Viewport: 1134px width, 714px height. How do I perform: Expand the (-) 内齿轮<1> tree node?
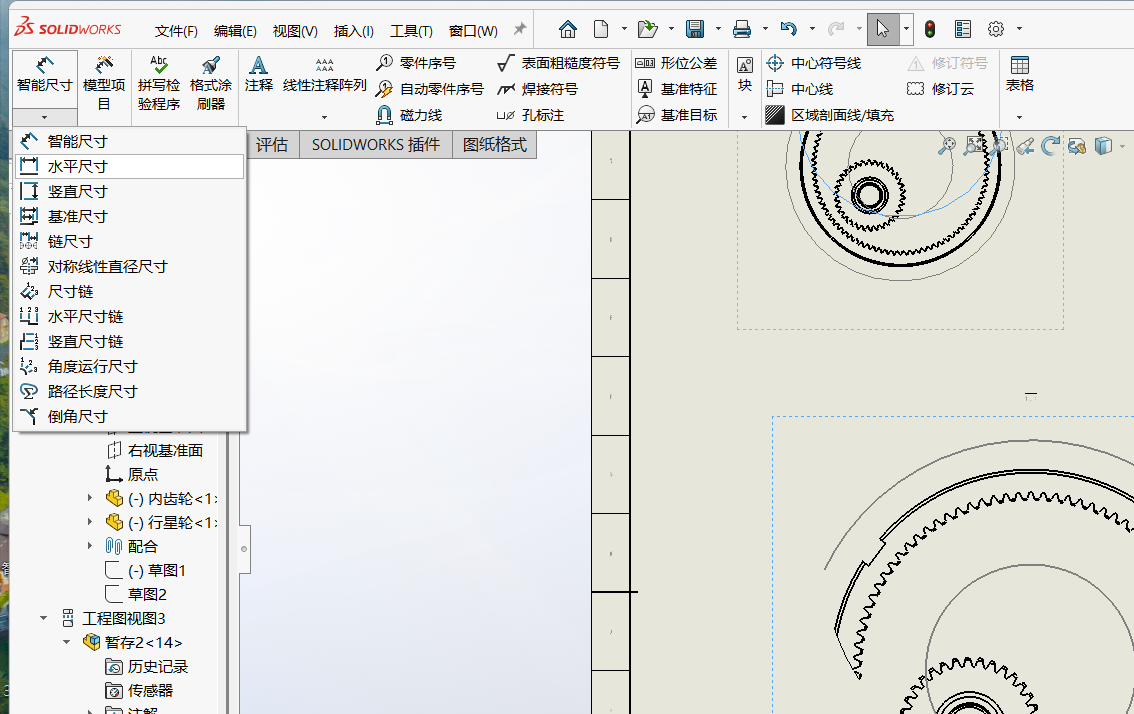click(x=90, y=498)
